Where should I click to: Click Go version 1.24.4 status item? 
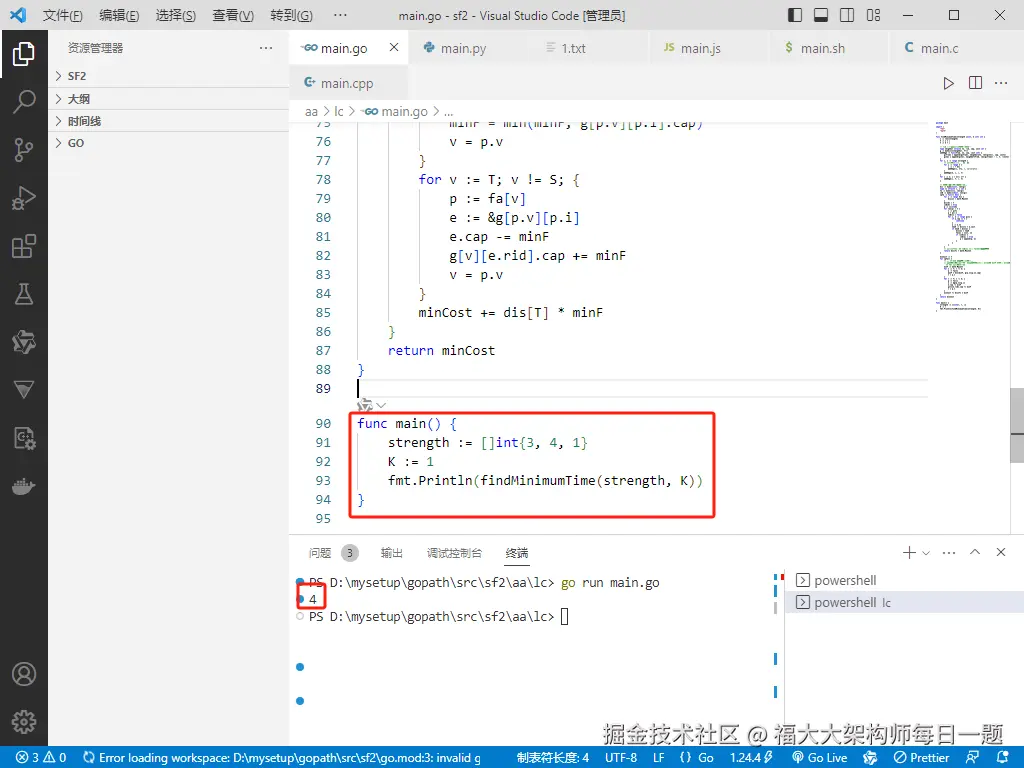click(750, 758)
